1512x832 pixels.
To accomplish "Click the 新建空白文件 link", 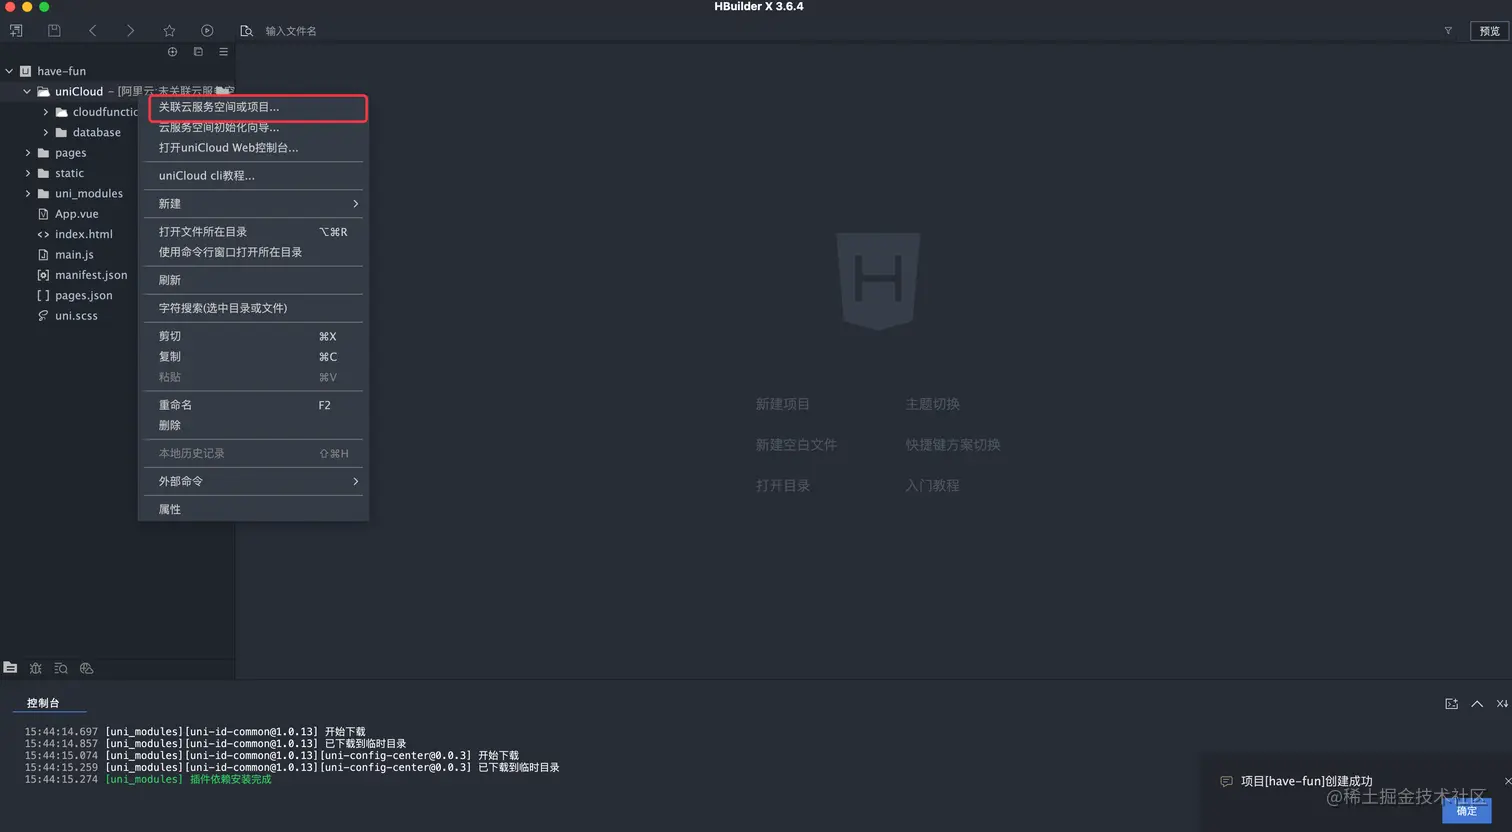I will pyautogui.click(x=796, y=445).
